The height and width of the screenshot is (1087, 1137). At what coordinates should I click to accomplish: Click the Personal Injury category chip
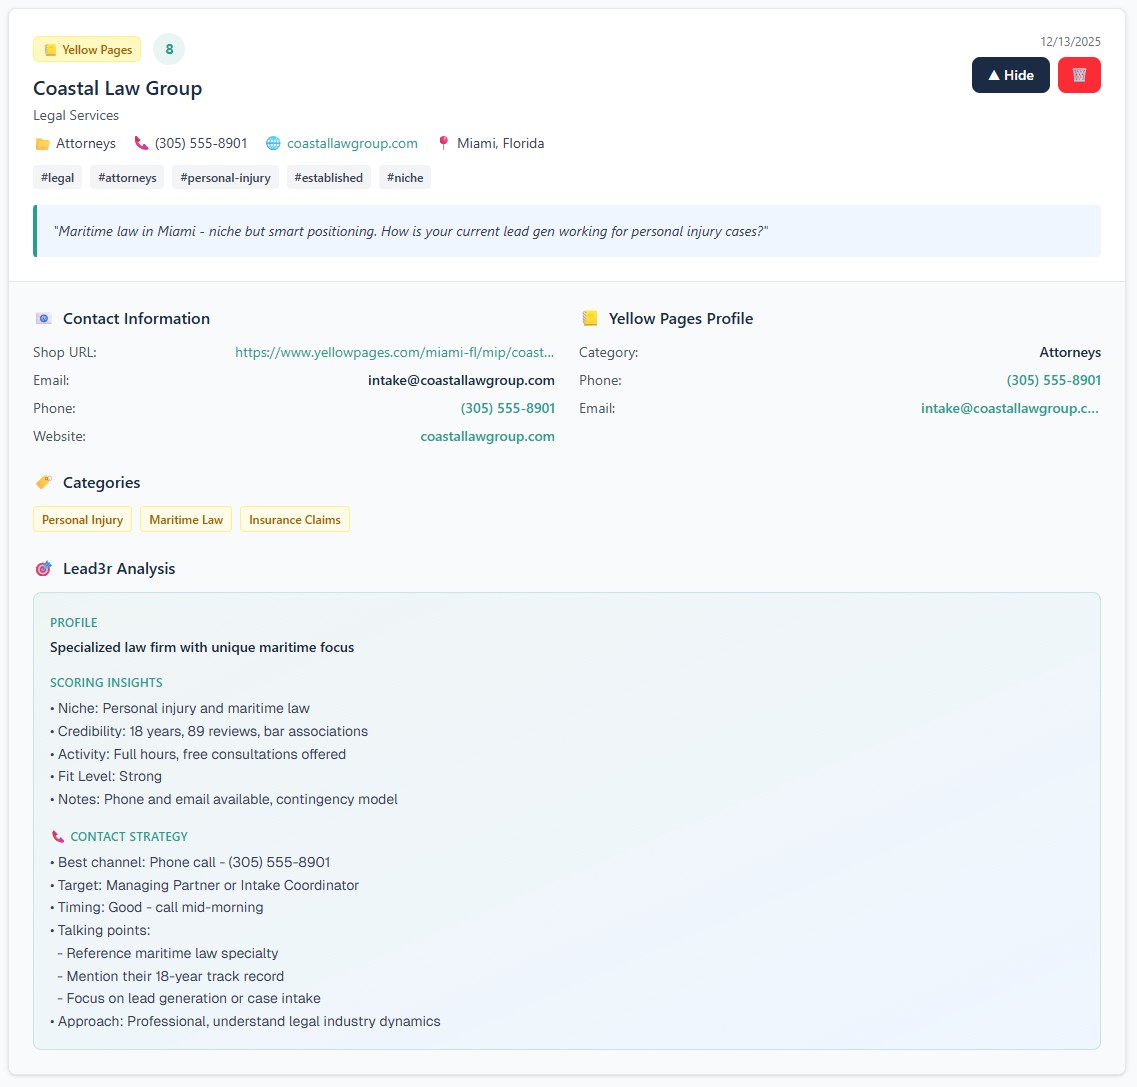point(82,520)
